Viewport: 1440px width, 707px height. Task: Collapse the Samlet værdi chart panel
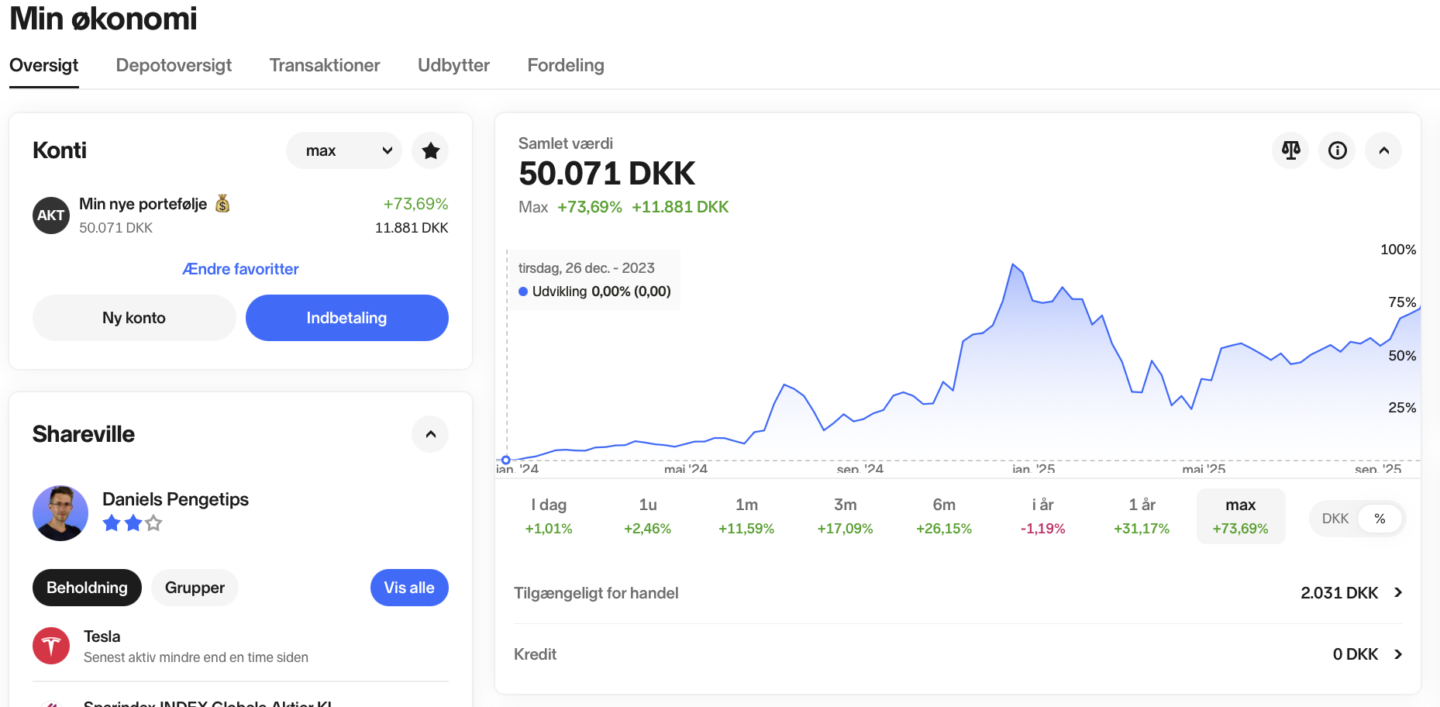point(1384,151)
